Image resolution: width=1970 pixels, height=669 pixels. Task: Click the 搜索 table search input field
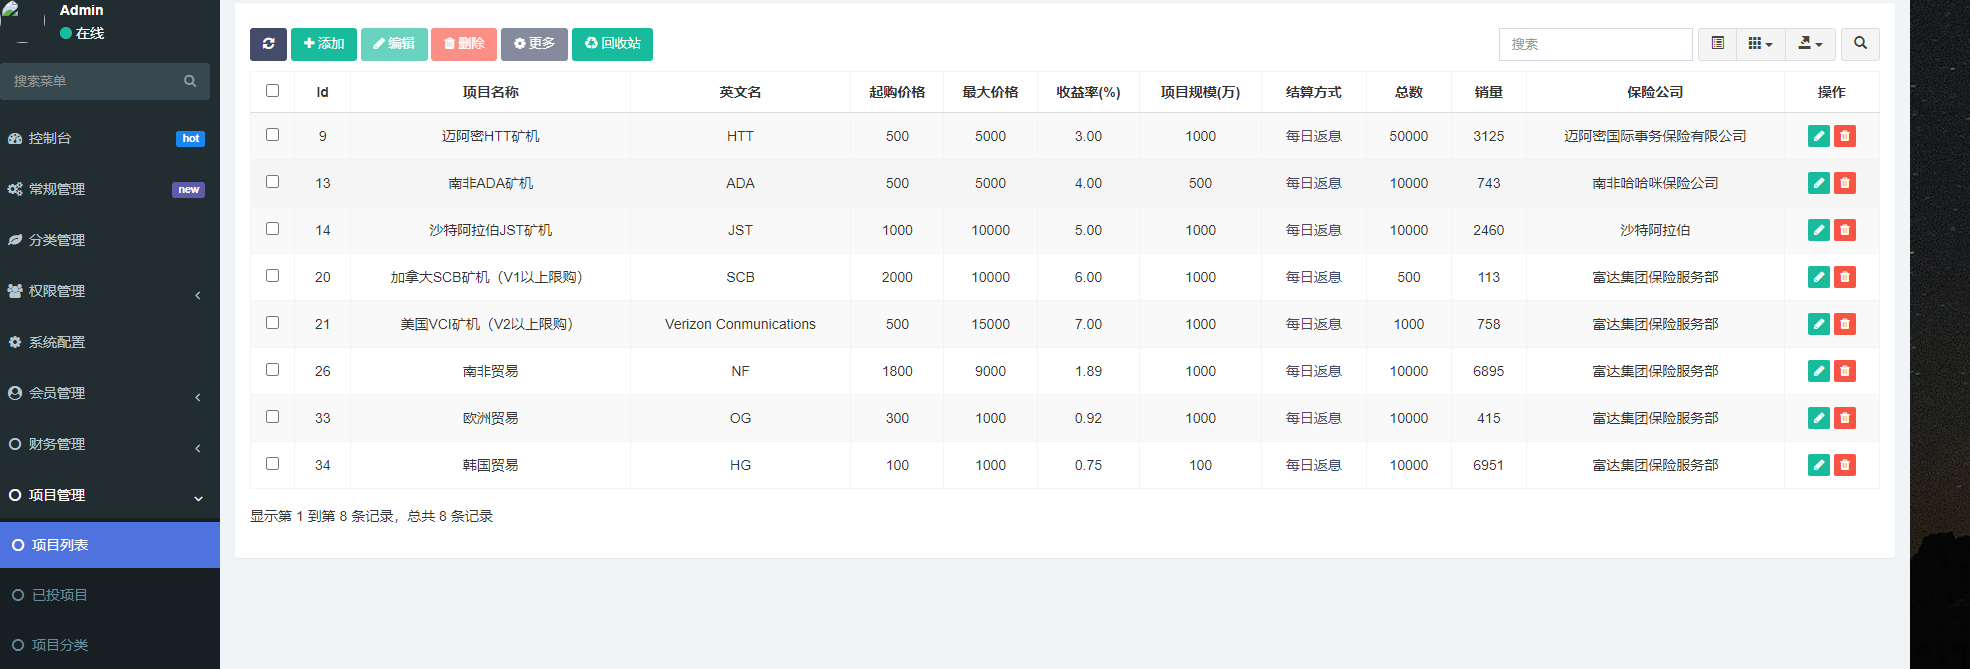pyautogui.click(x=1595, y=44)
